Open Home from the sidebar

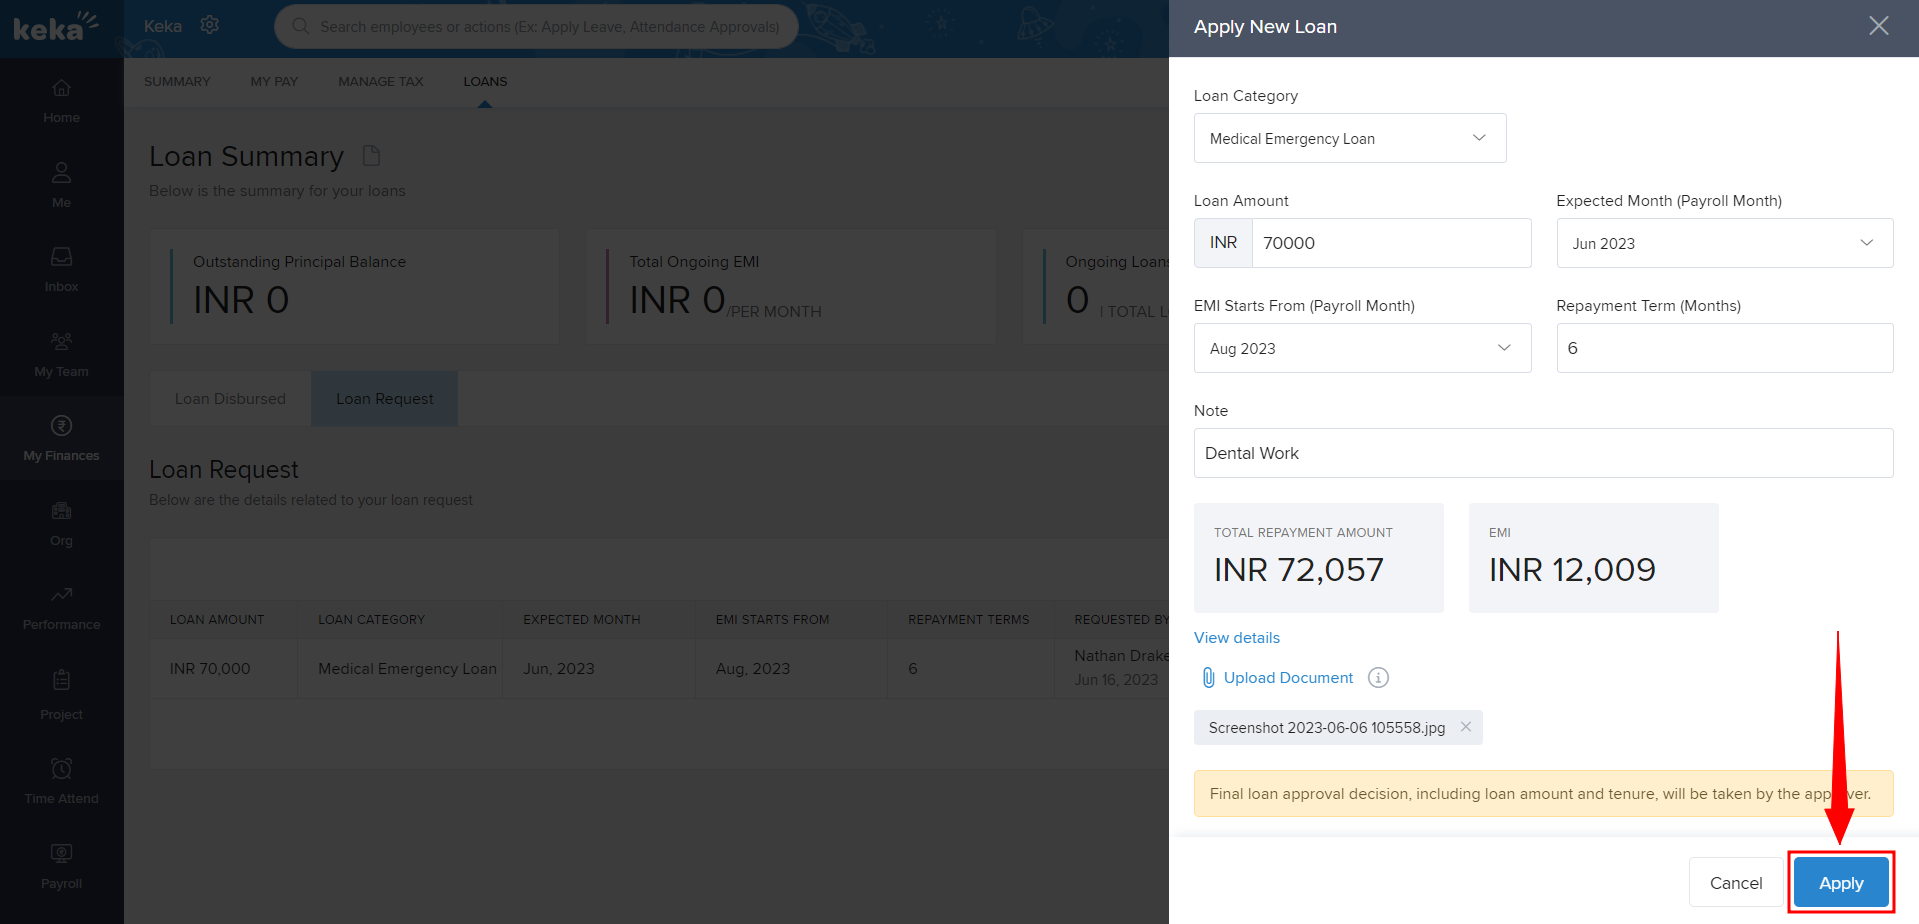pos(61,101)
